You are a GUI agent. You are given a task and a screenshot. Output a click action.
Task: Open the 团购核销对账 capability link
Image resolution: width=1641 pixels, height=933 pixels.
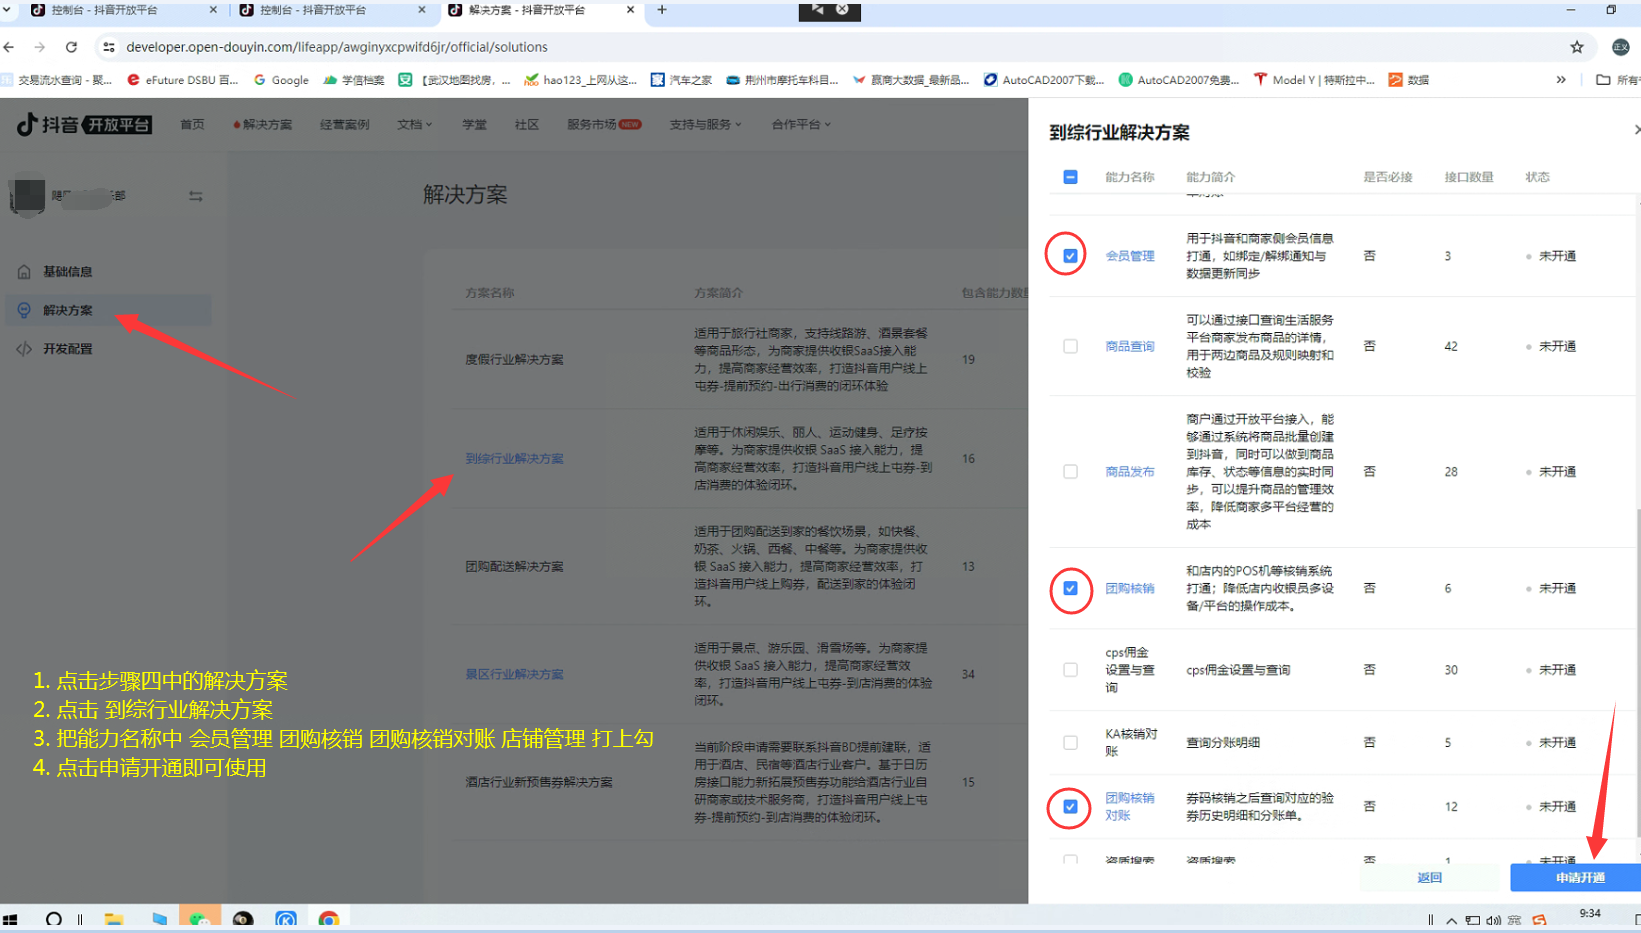point(1130,806)
